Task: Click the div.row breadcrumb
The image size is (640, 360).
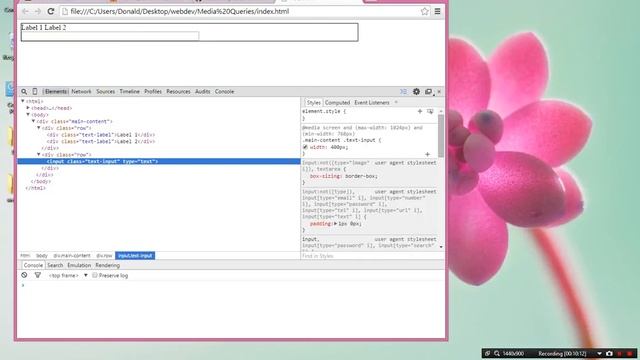Action: pyautogui.click(x=104, y=256)
